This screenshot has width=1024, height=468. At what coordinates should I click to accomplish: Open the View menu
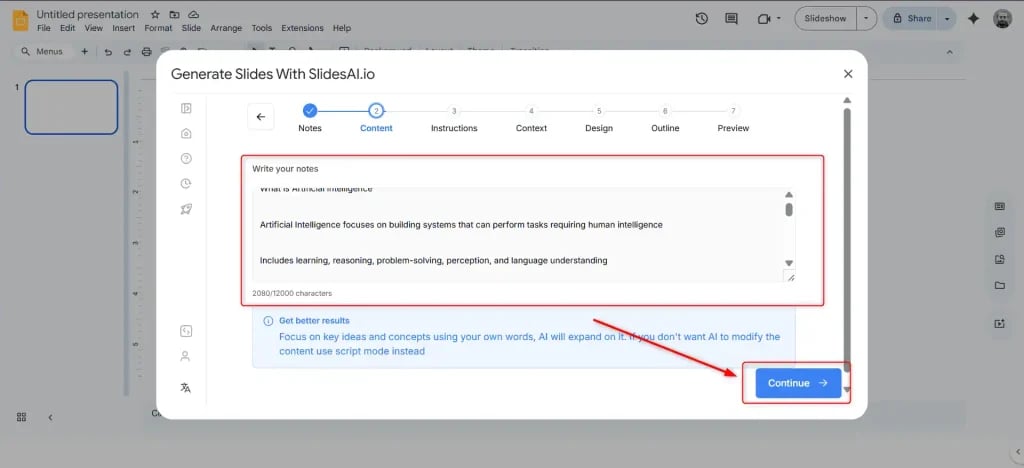pyautogui.click(x=94, y=28)
